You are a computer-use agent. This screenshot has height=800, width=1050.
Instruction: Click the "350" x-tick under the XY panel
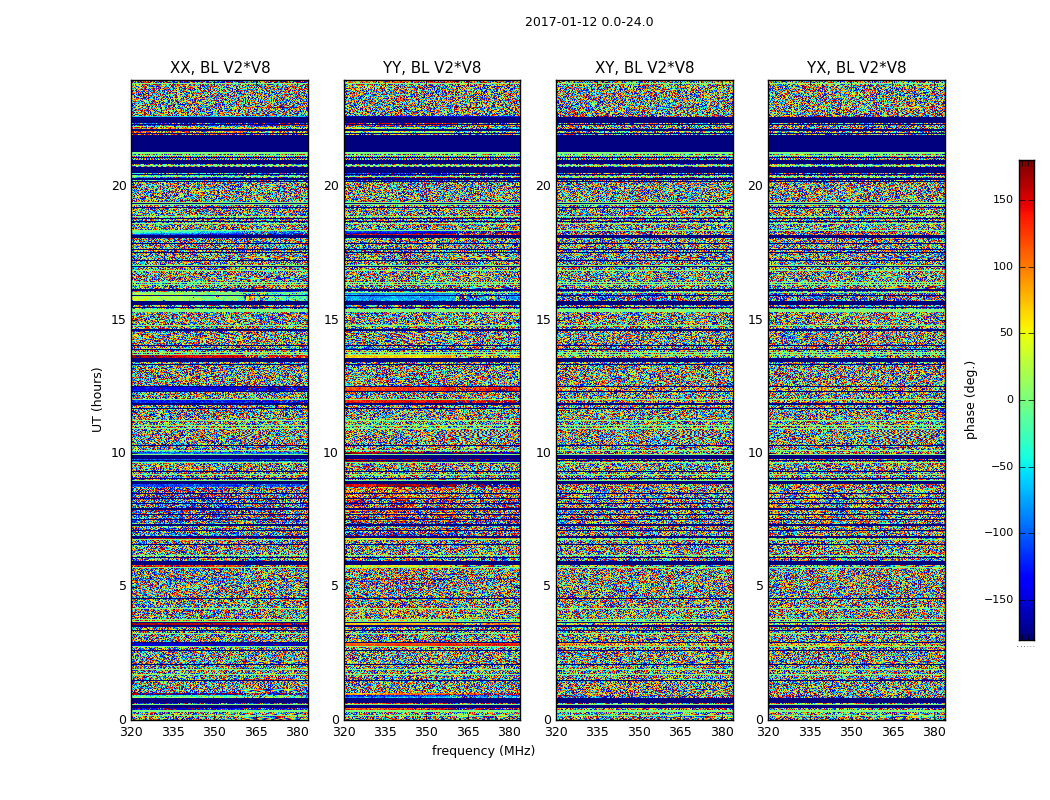pyautogui.click(x=639, y=732)
